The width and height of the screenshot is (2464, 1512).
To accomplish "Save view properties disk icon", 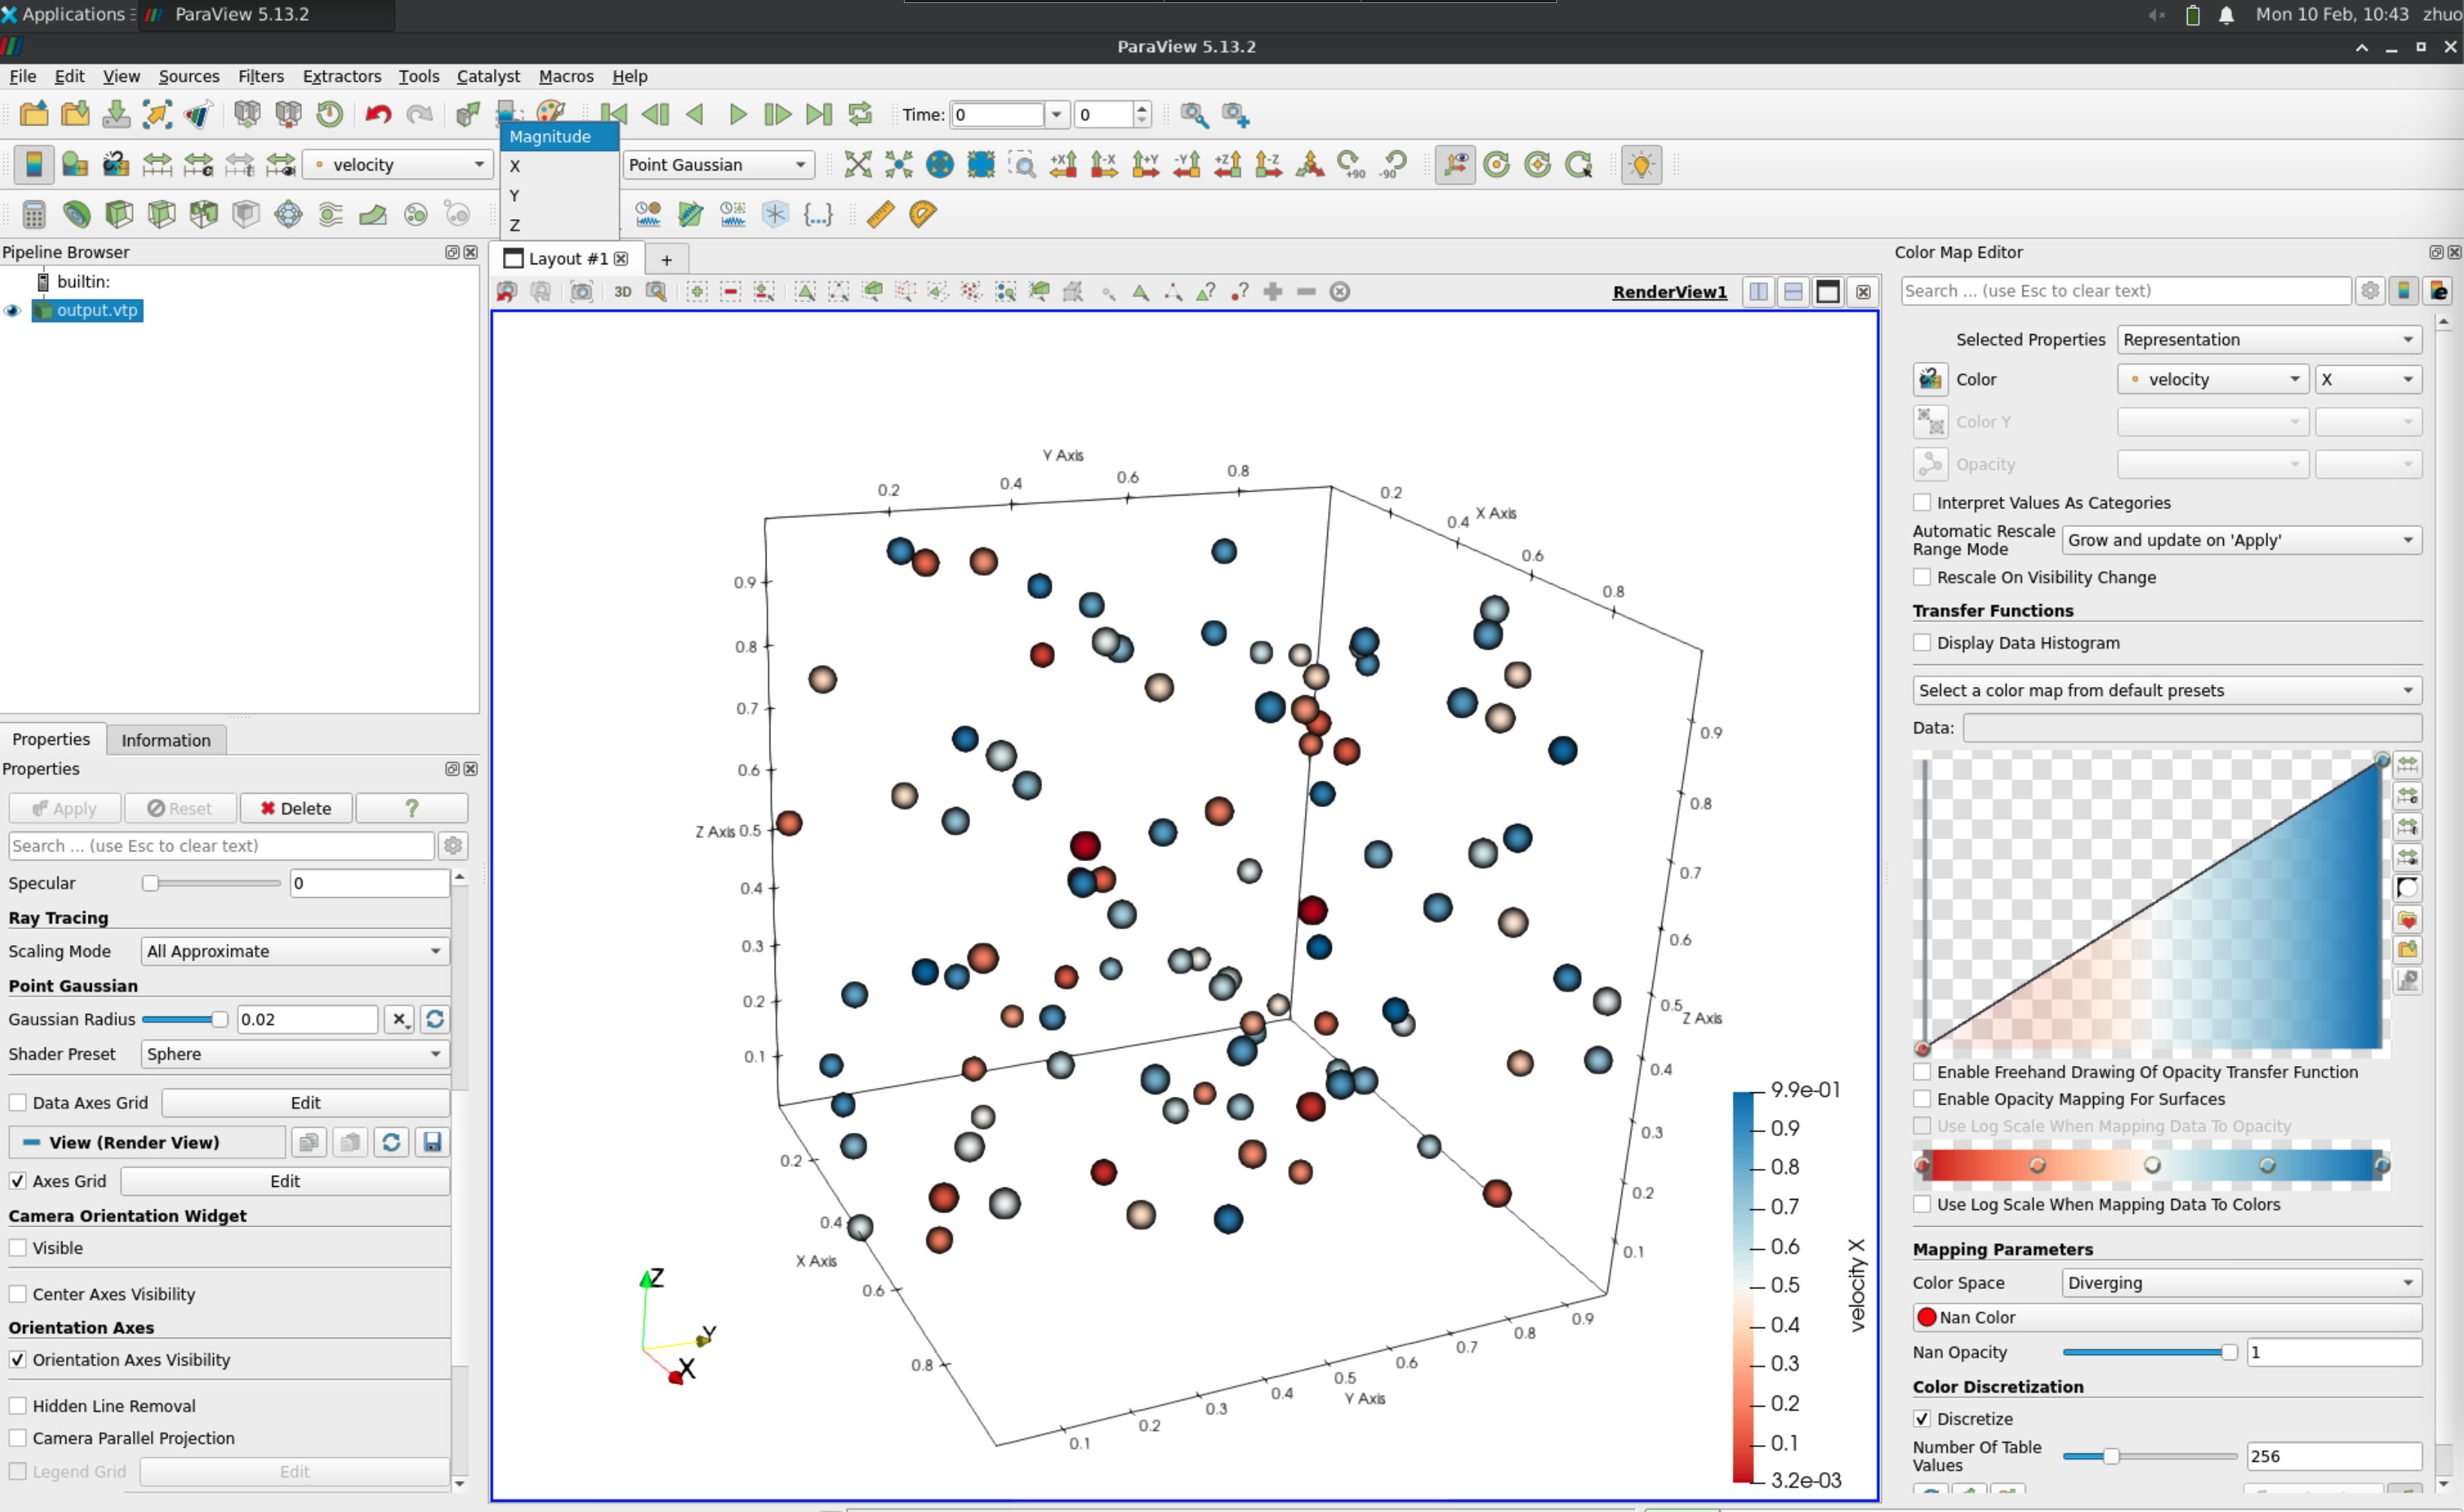I will [x=432, y=1142].
